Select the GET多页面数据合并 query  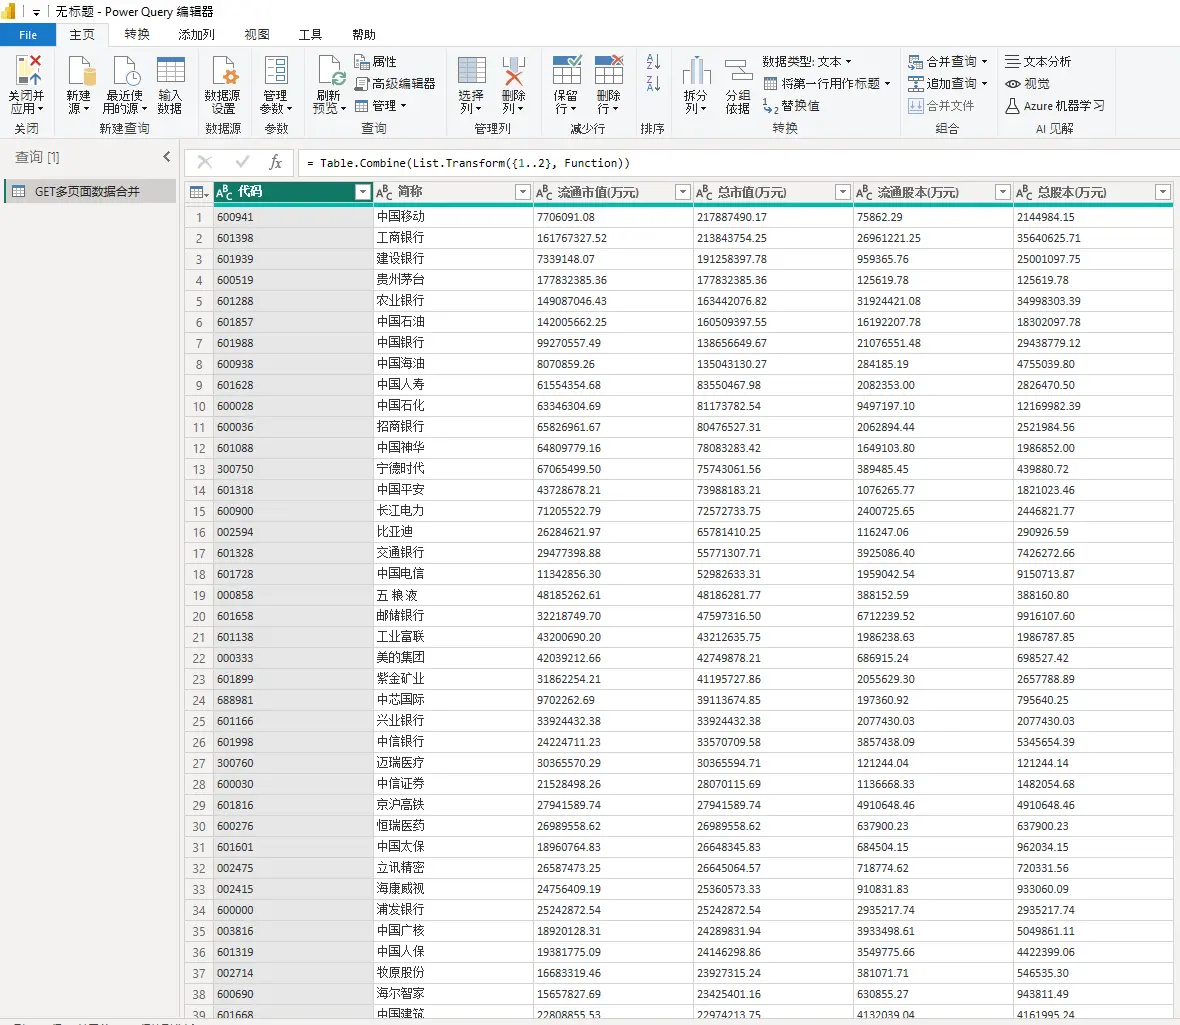coord(90,191)
